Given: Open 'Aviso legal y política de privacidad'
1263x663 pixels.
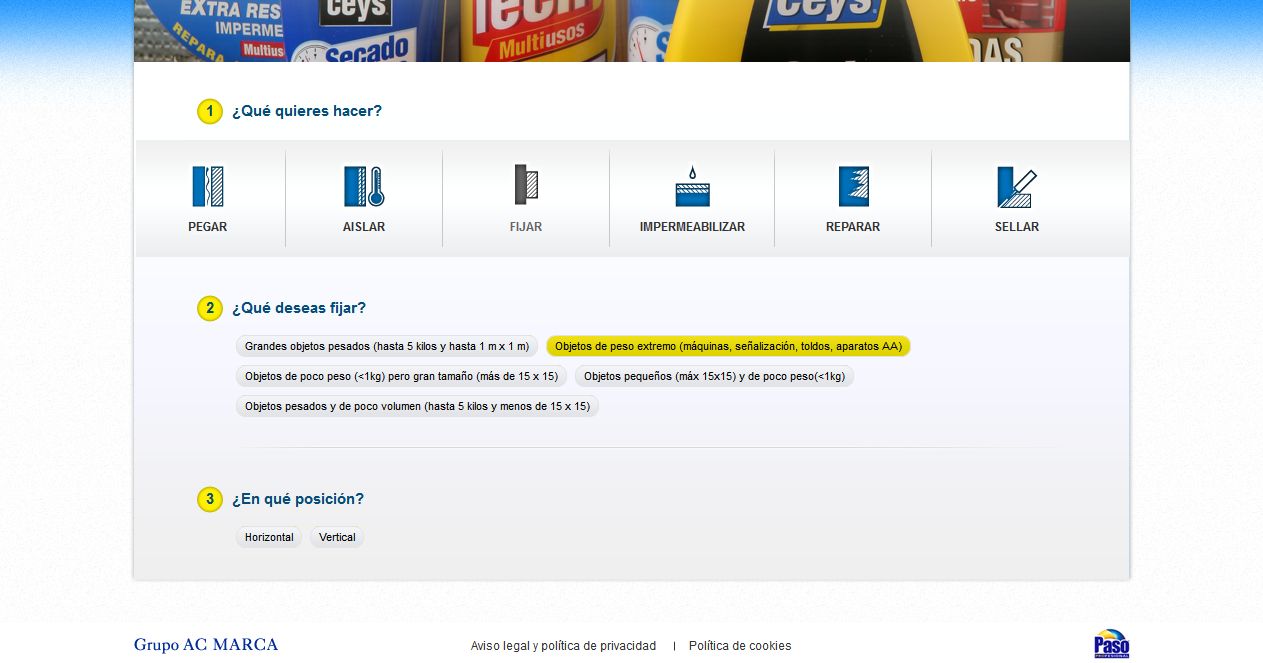Looking at the screenshot, I should click(x=563, y=646).
